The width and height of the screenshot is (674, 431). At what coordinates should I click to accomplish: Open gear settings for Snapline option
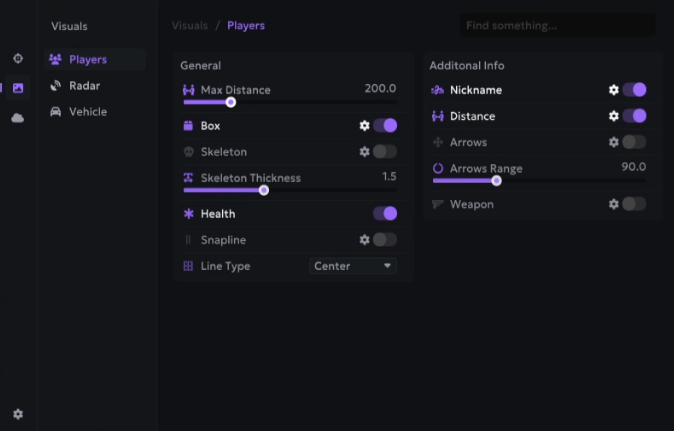point(365,240)
